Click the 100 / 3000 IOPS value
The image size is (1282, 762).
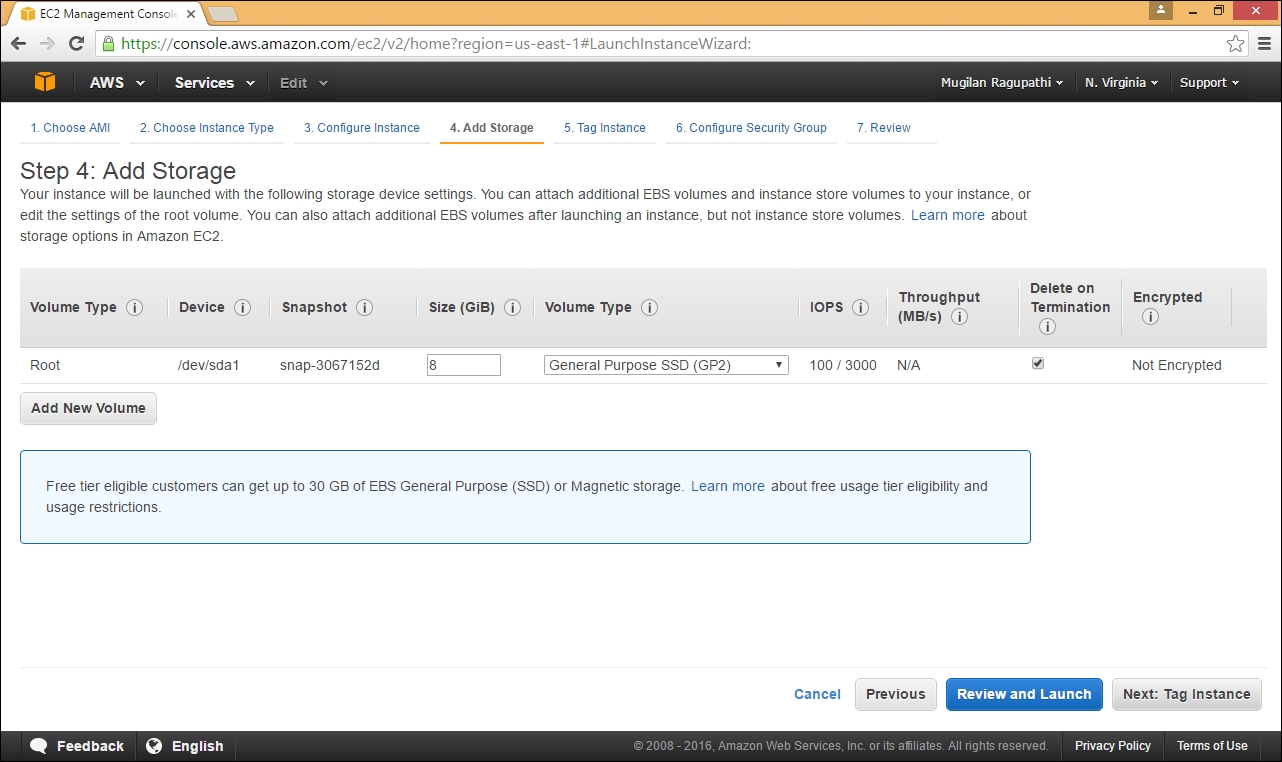843,365
